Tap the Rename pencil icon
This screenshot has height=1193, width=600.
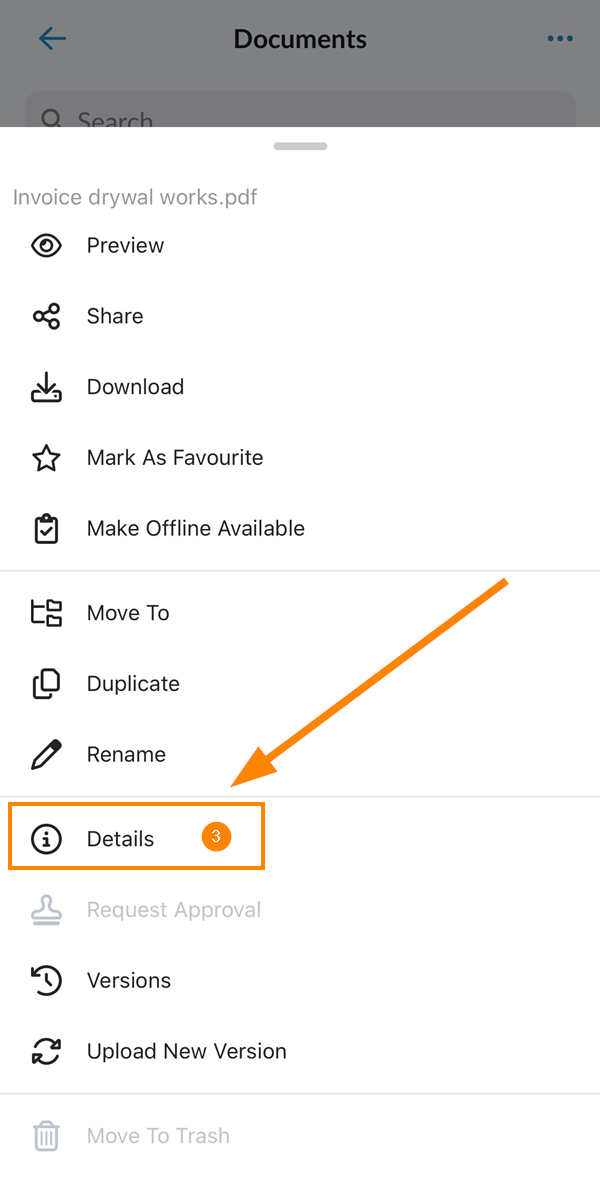pos(46,754)
